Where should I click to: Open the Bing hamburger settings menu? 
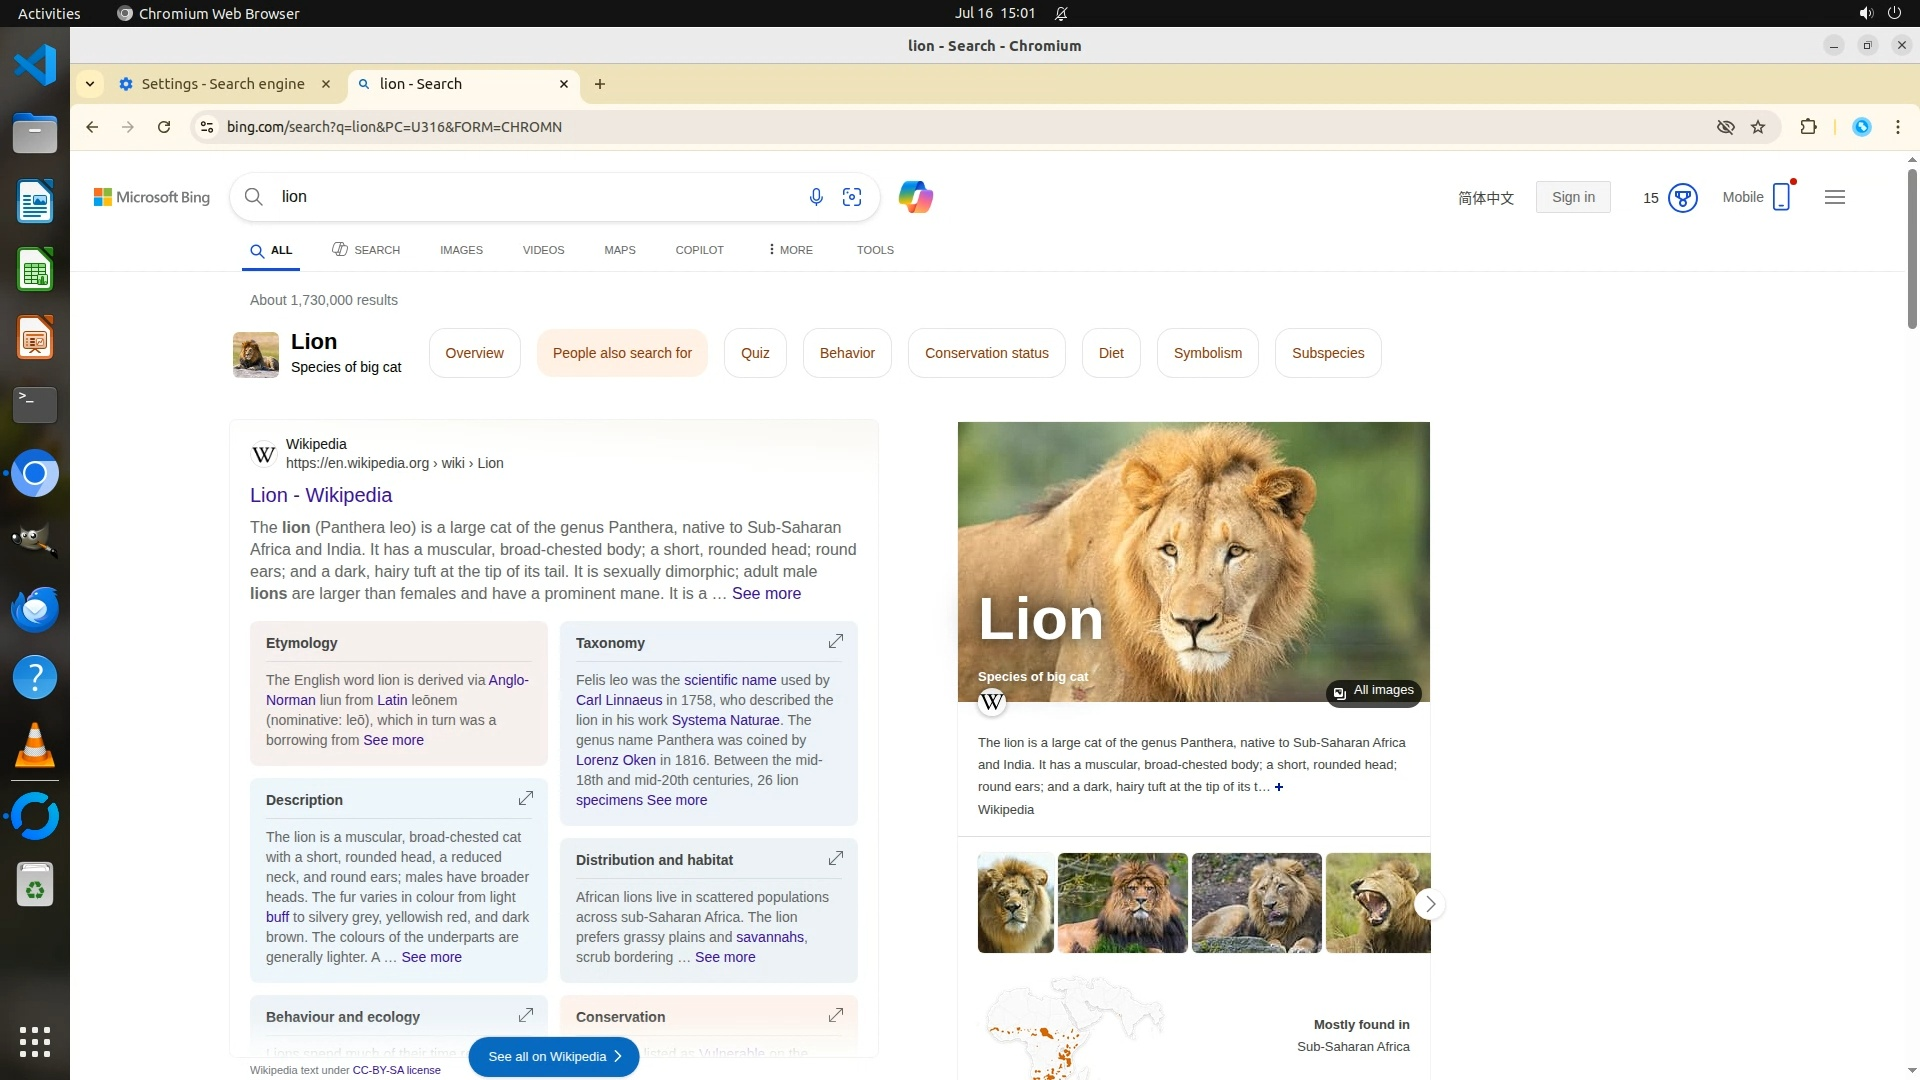[1834, 197]
